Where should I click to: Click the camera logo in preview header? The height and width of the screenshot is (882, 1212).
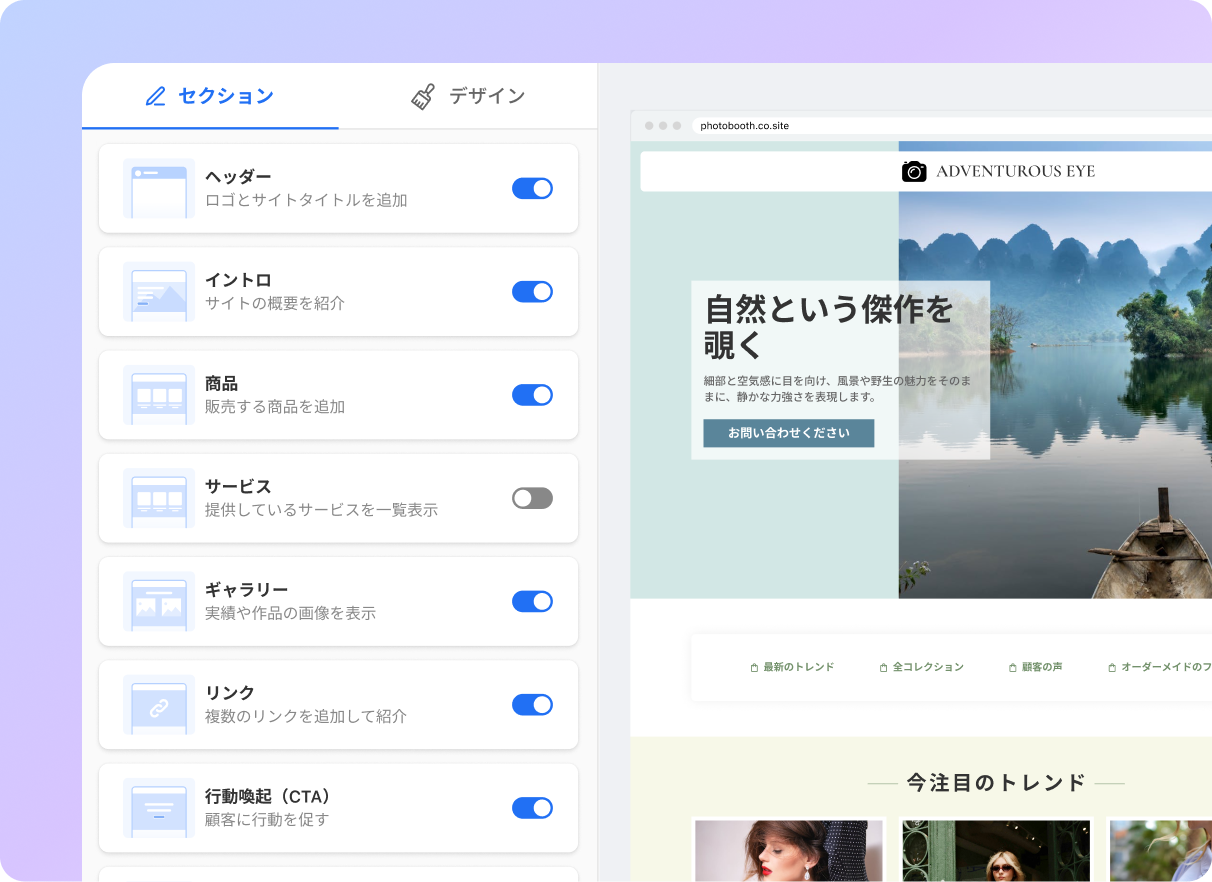tap(914, 171)
